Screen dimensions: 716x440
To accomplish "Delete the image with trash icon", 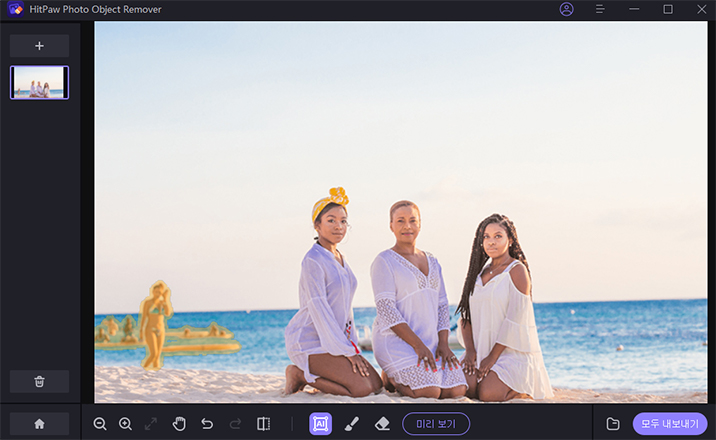I will point(39,381).
